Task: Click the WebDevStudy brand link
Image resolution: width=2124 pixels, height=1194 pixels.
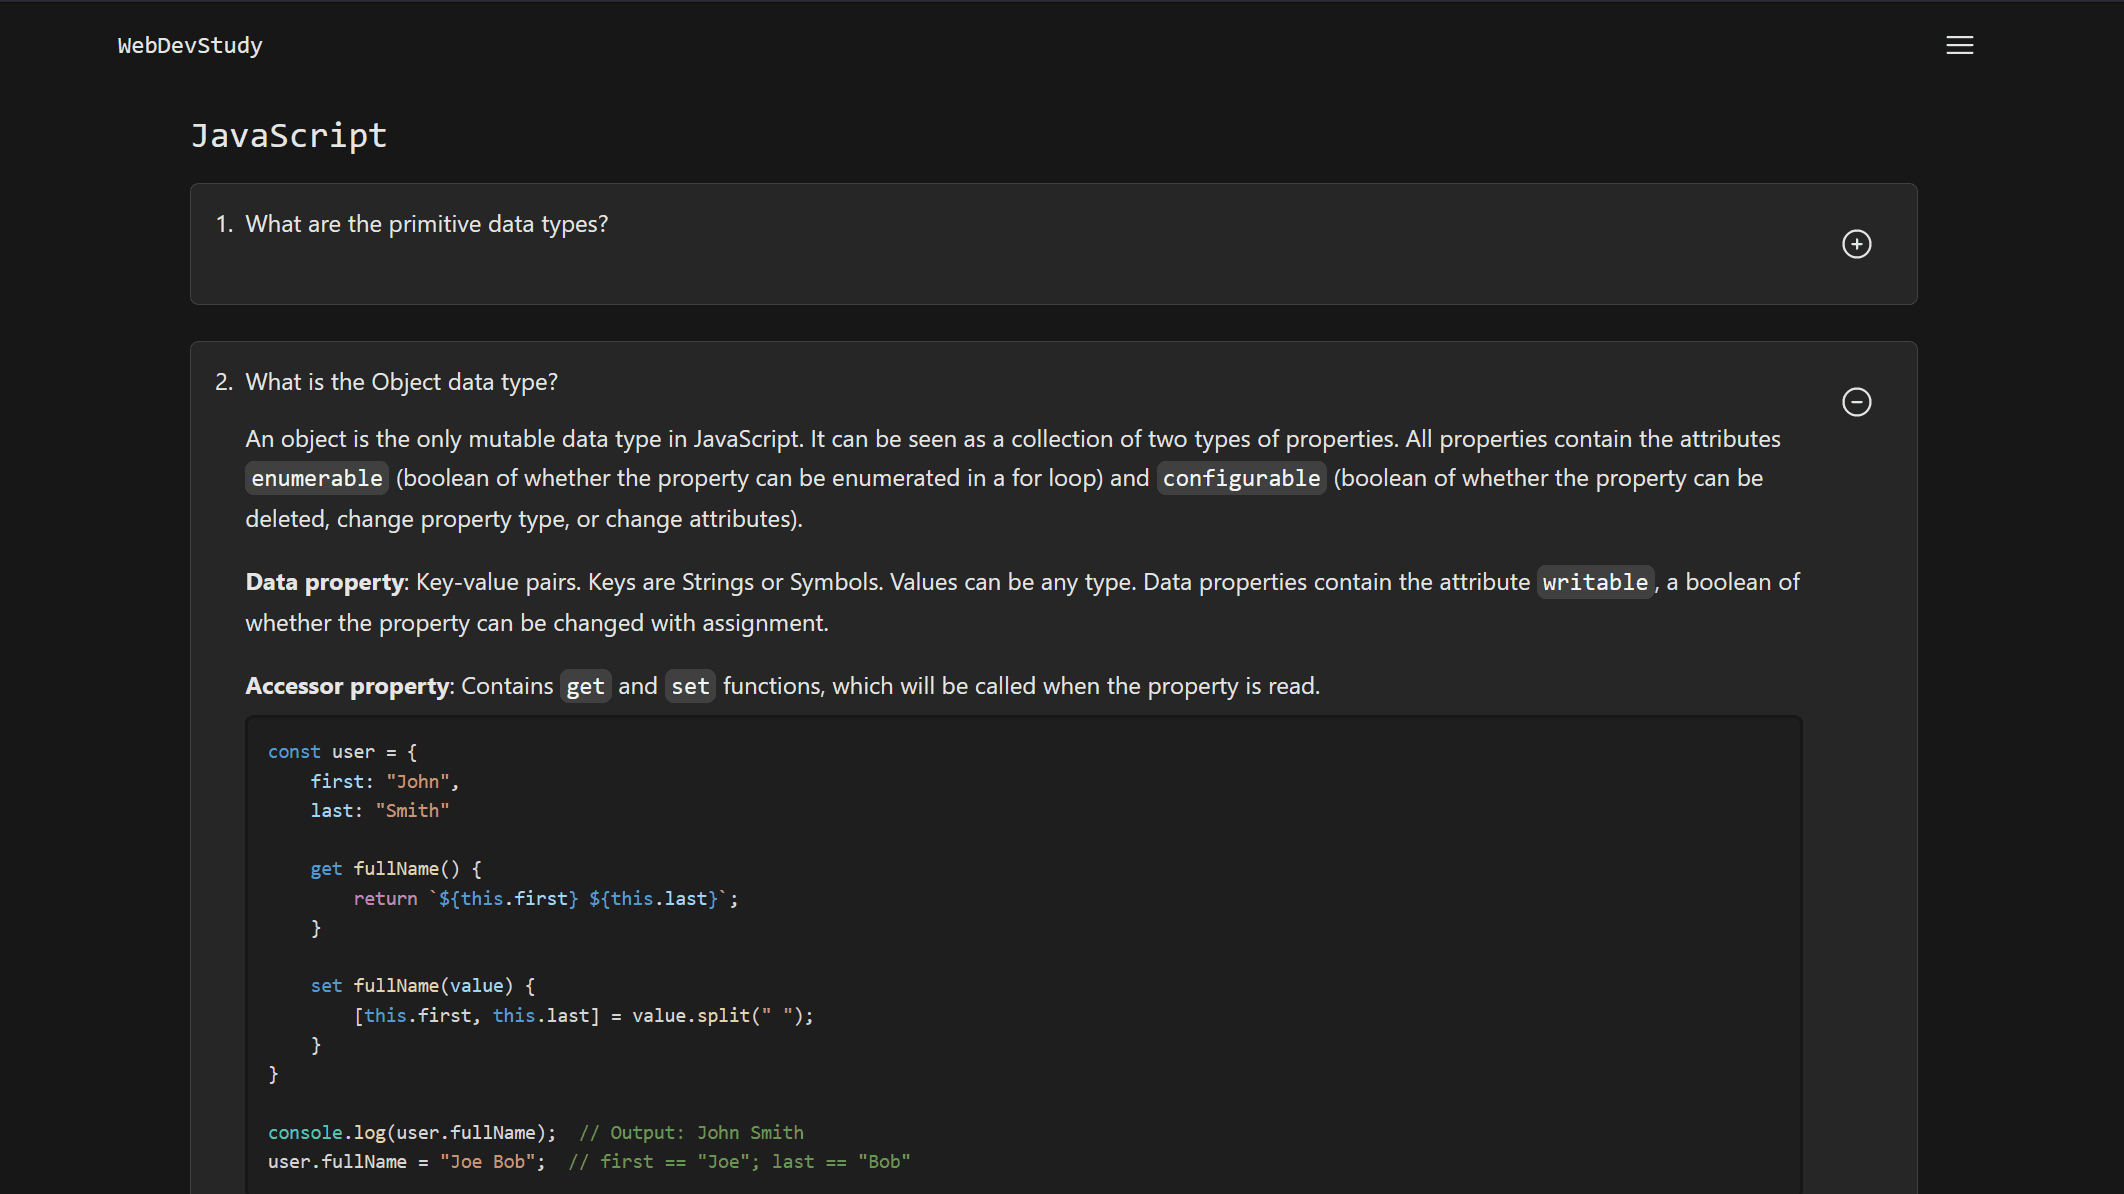Action: click(190, 44)
